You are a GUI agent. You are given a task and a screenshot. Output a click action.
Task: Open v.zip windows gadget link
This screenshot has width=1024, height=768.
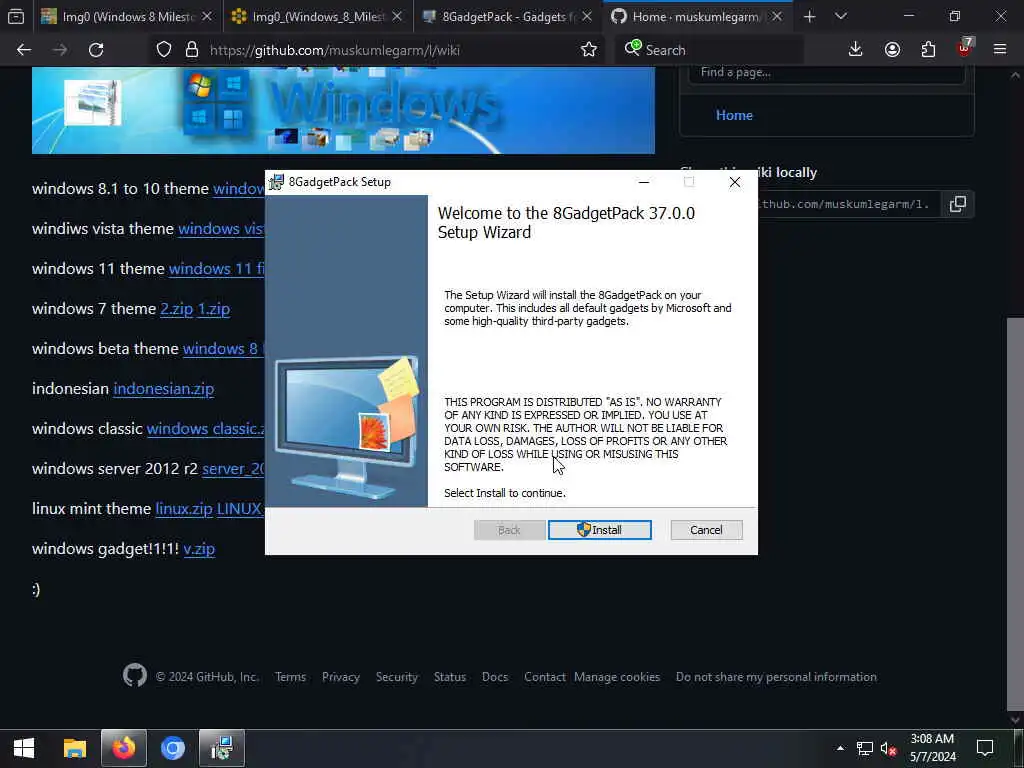[199, 549]
